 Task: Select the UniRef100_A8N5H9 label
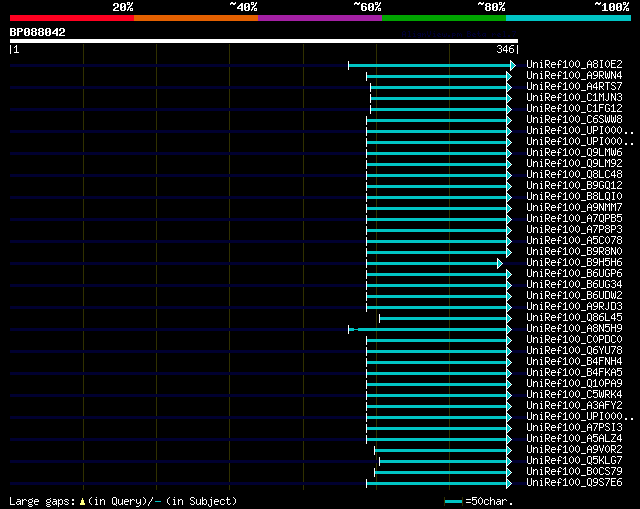[574, 329]
